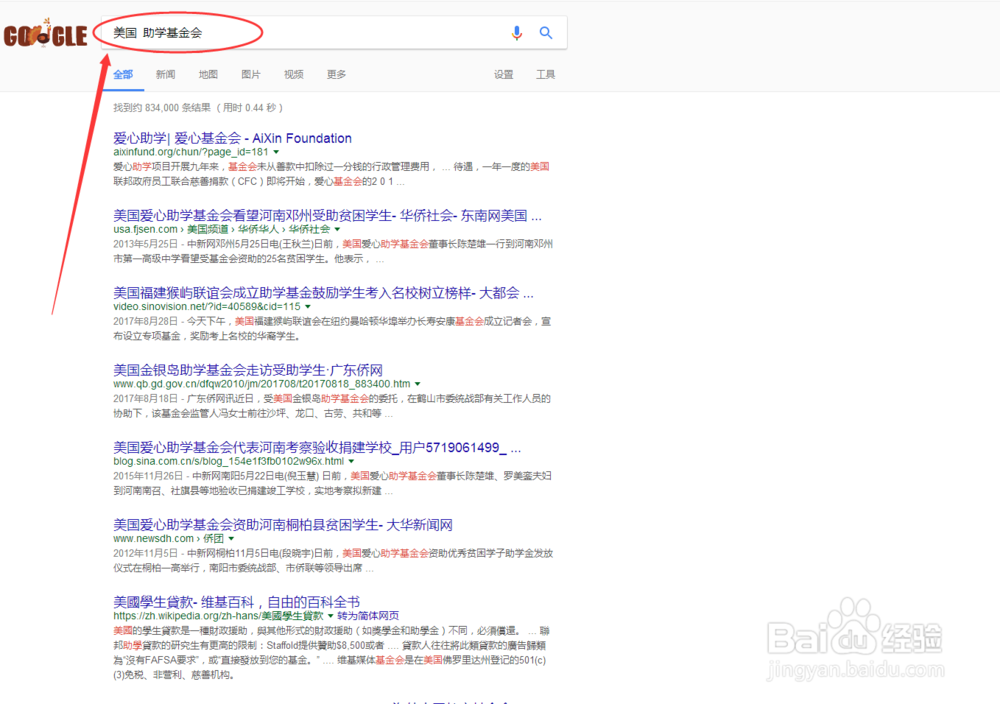This screenshot has width=1000, height=704.
Task: Expand the arrow next to www.qb.gd.gov.cn URL
Action: [x=418, y=384]
